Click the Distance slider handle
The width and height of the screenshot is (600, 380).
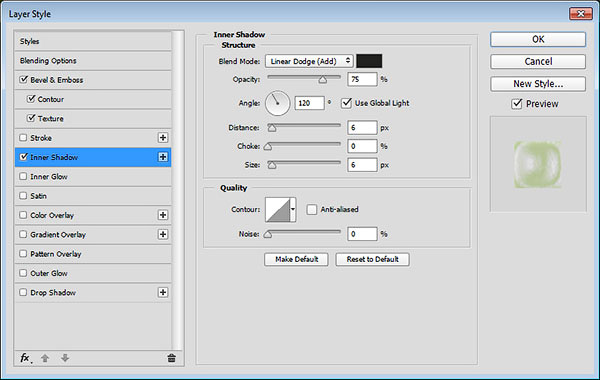[x=272, y=128]
